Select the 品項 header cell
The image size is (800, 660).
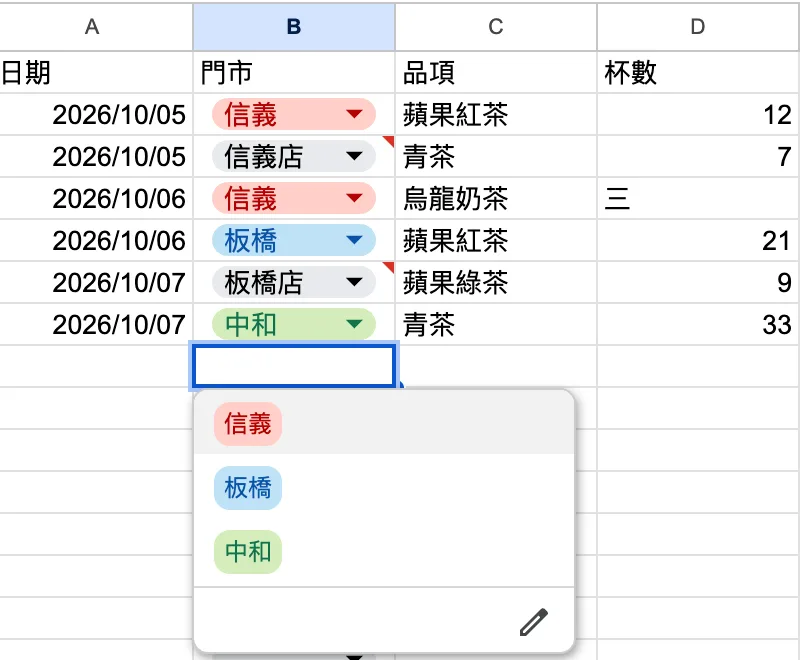[496, 72]
